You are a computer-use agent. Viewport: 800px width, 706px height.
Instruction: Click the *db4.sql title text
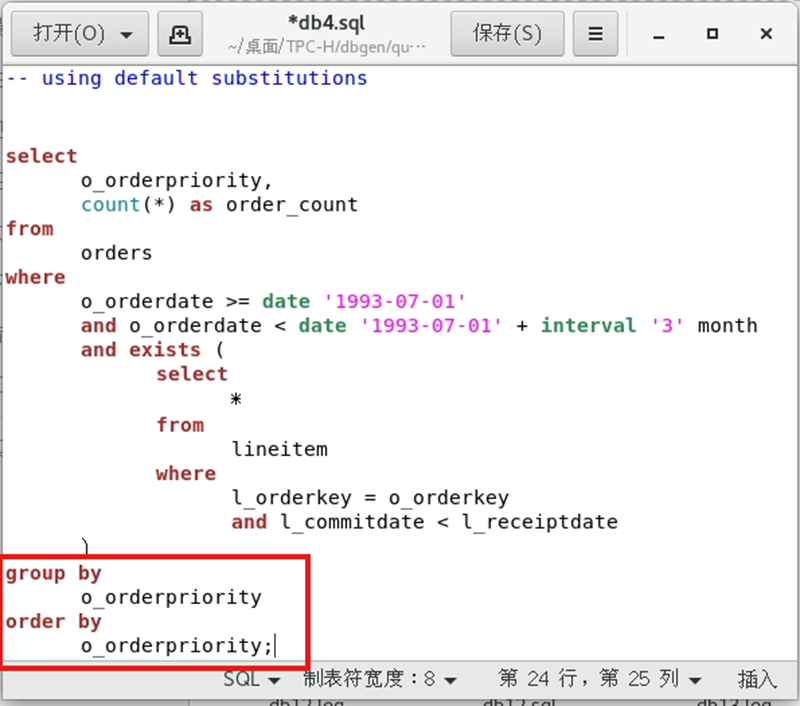pyautogui.click(x=327, y=23)
